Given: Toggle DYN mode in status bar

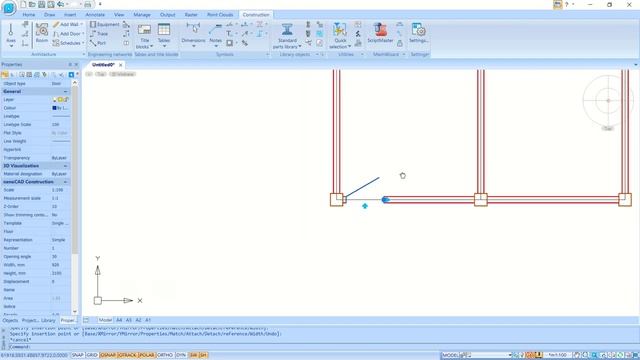Looking at the screenshot, I should 181,356.
